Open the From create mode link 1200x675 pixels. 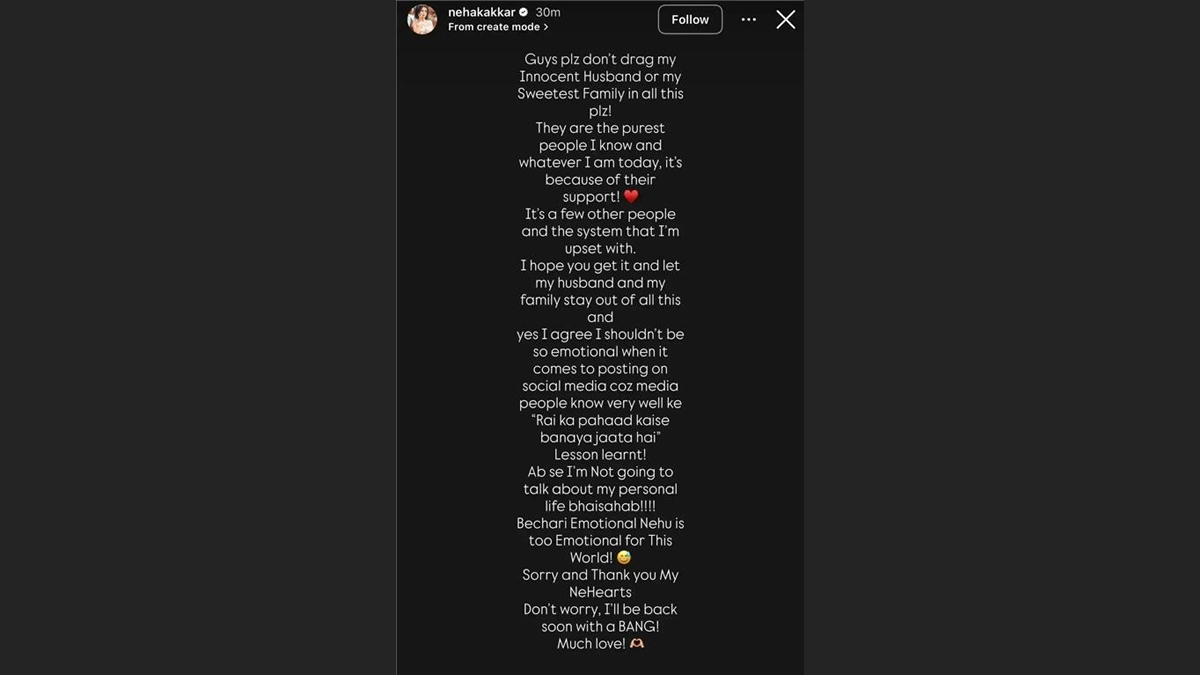coord(494,27)
